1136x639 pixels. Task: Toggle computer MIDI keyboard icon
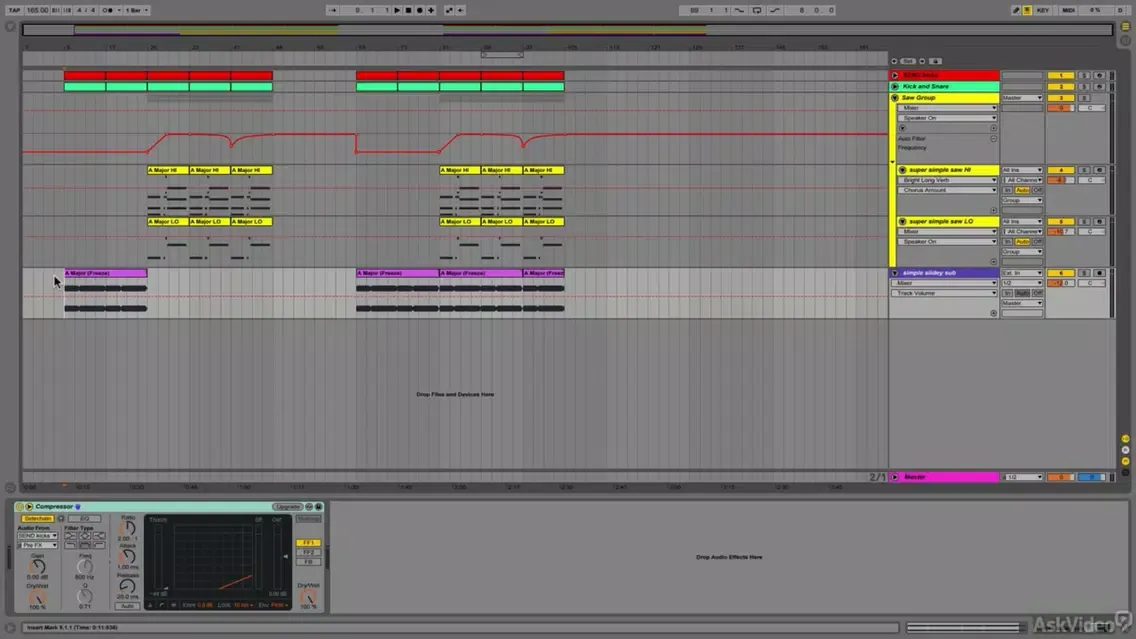(1027, 10)
